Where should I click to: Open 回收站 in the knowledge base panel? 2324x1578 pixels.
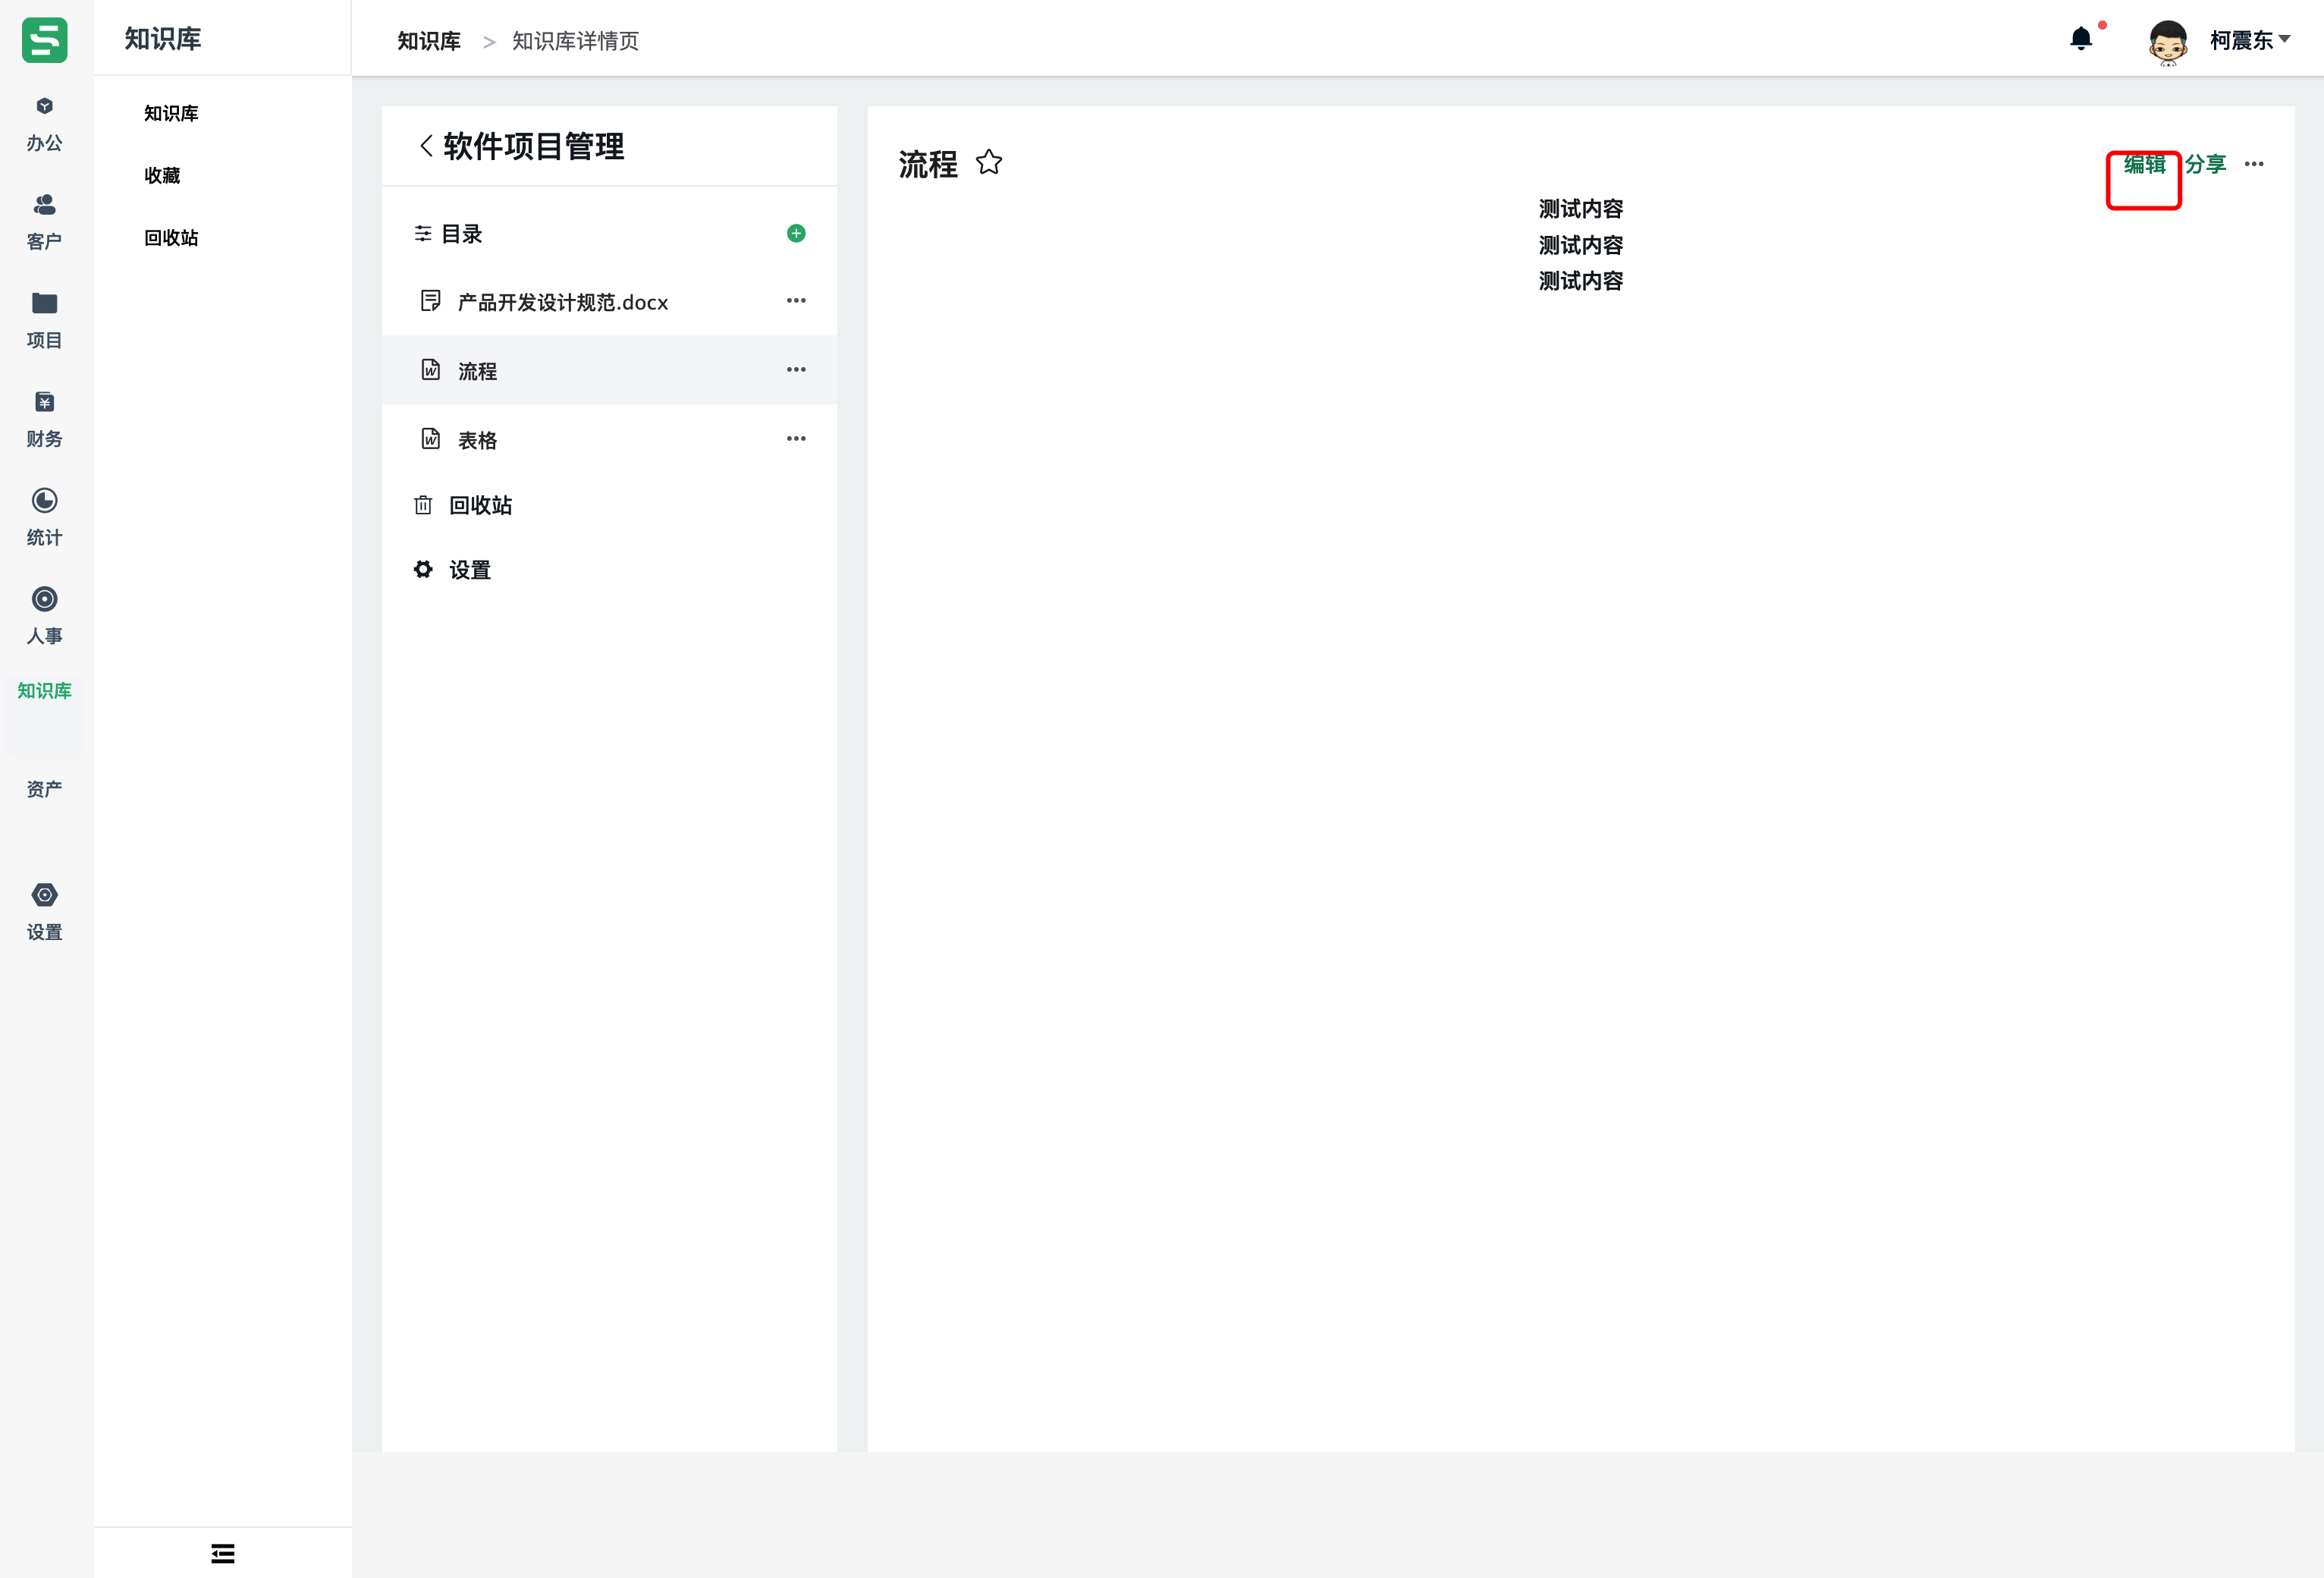[x=481, y=505]
